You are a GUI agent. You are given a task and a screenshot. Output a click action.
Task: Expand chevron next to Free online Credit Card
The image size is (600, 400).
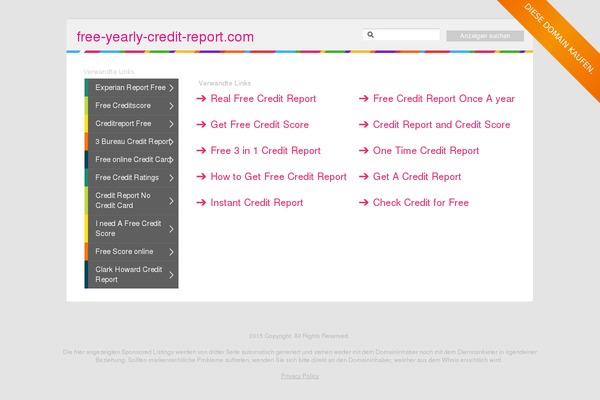tap(171, 160)
